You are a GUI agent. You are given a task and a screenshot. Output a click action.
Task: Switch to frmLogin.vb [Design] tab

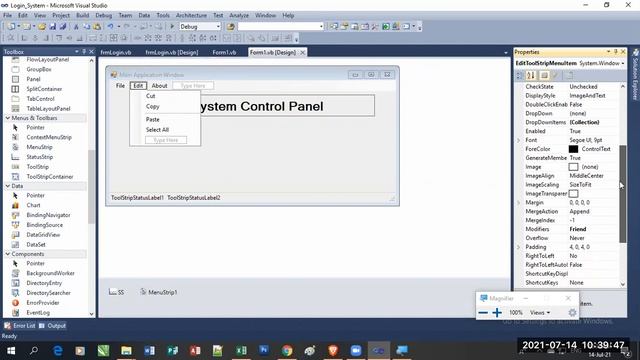172,52
